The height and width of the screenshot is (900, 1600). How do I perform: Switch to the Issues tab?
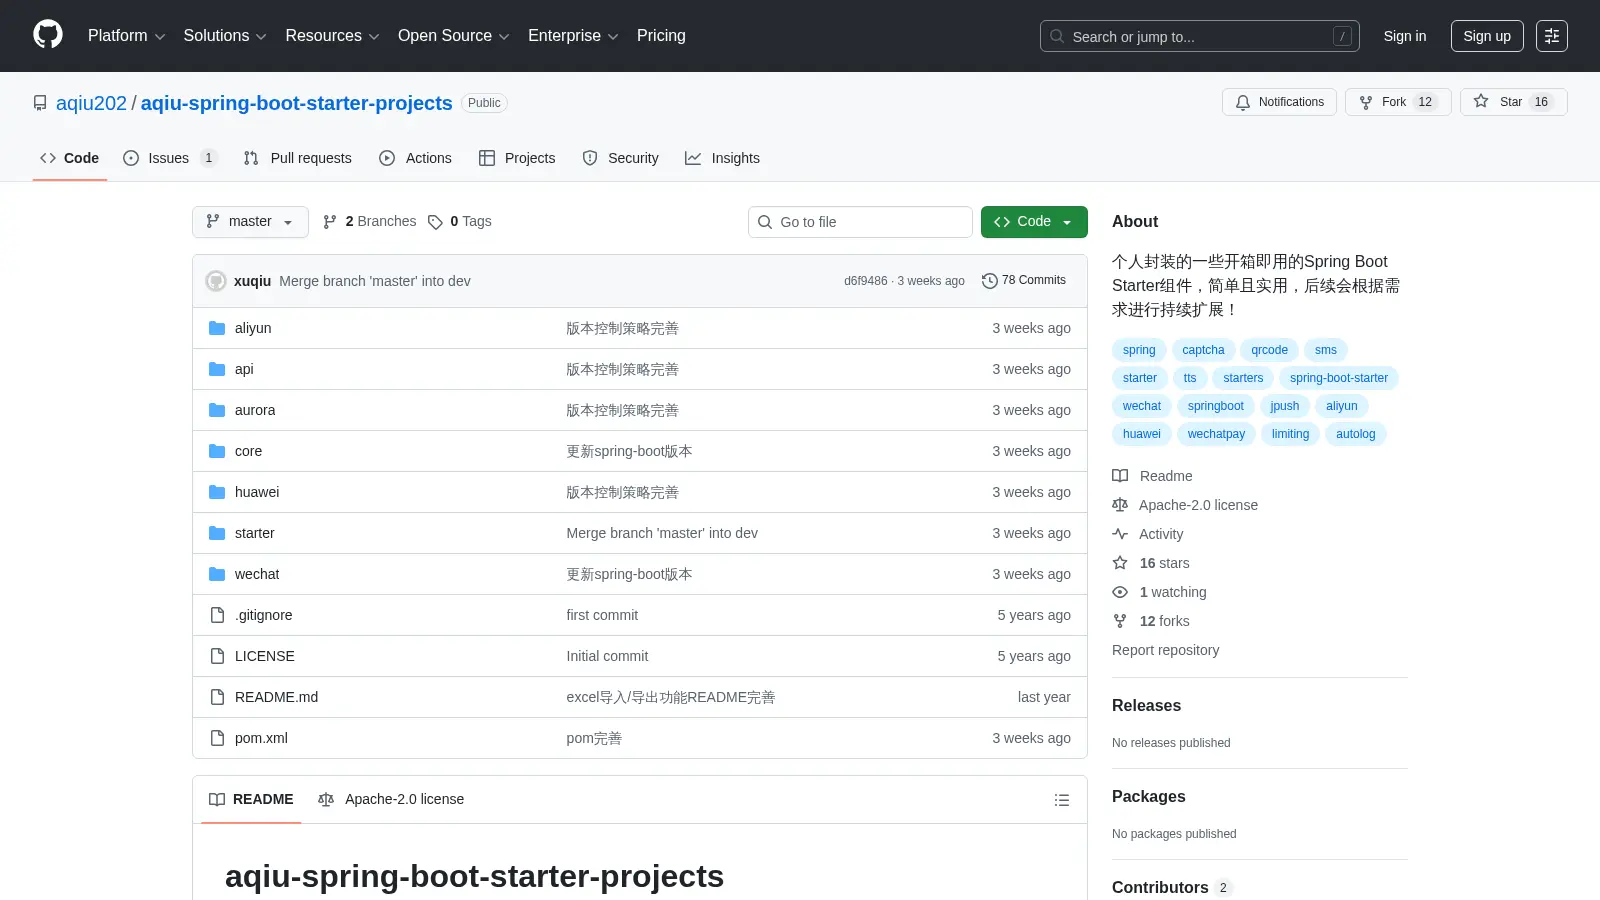click(x=169, y=158)
